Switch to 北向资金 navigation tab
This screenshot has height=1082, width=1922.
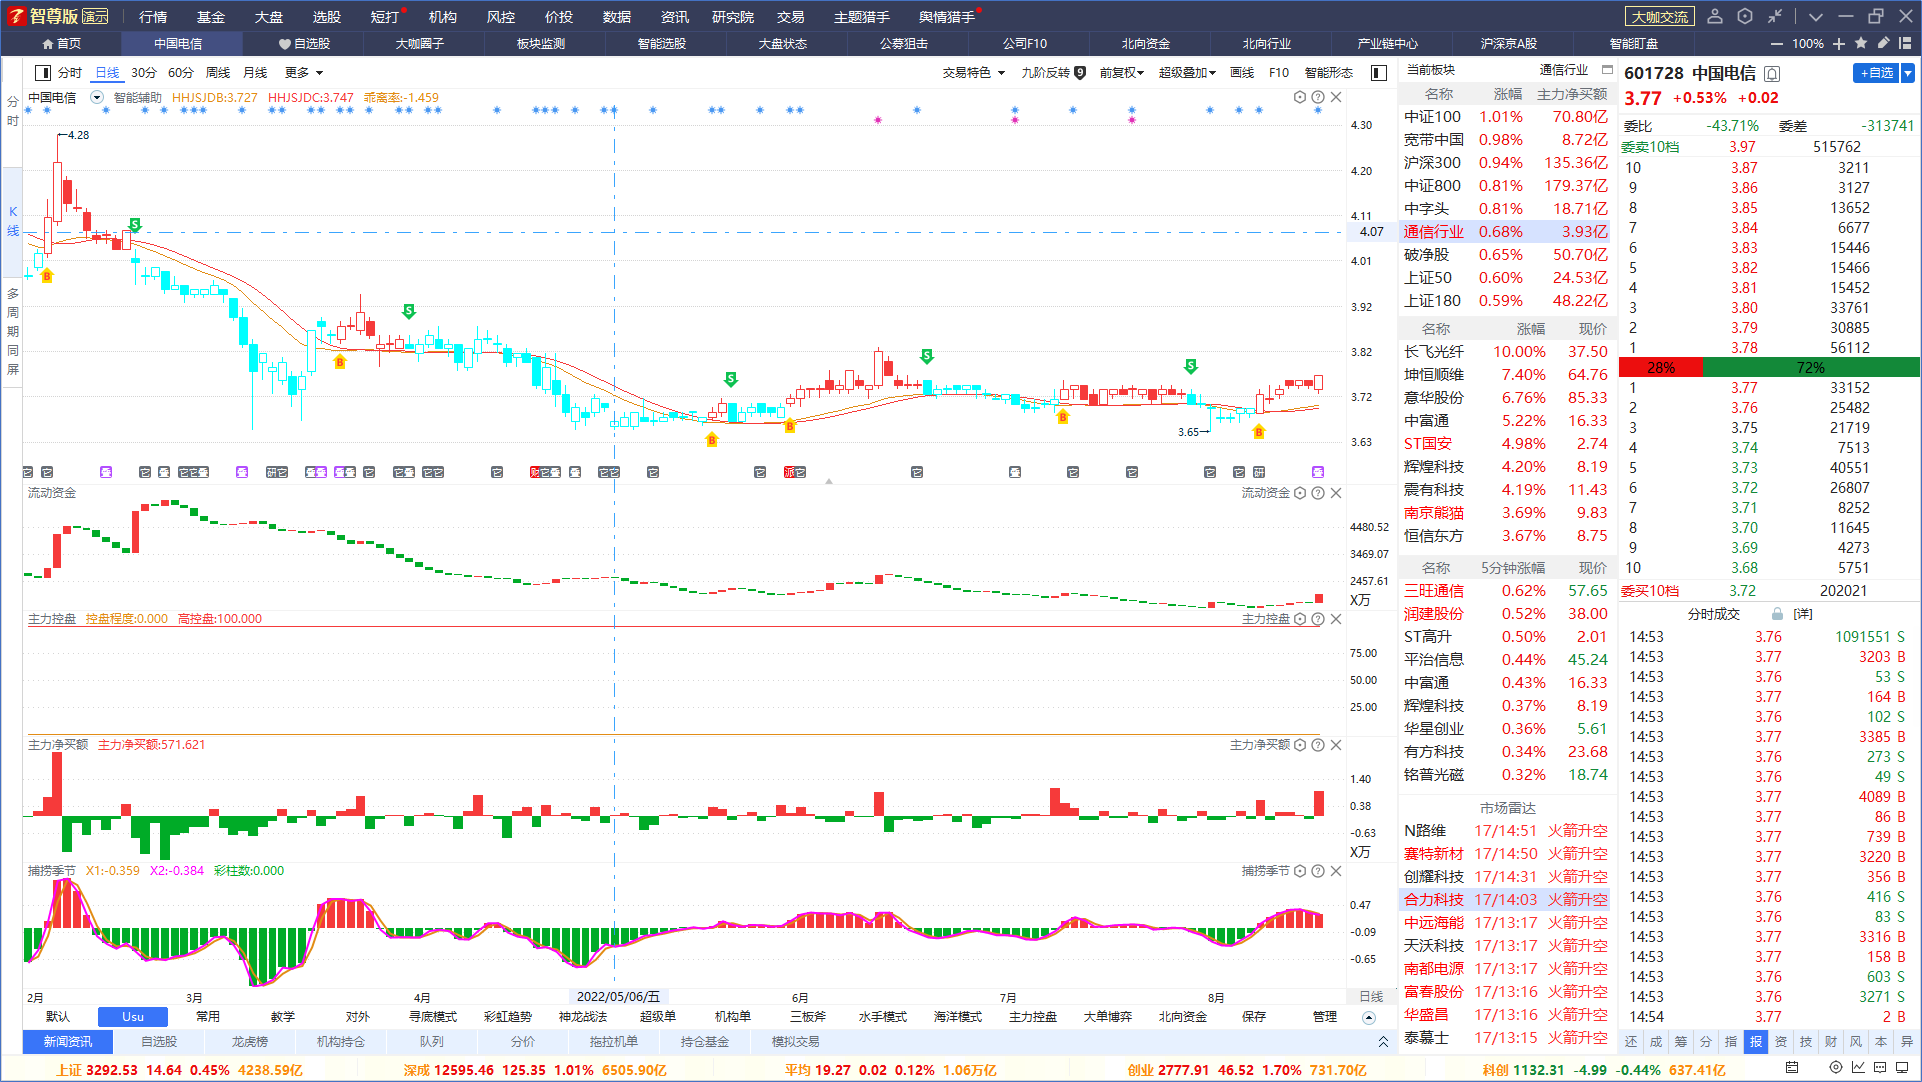1146,44
